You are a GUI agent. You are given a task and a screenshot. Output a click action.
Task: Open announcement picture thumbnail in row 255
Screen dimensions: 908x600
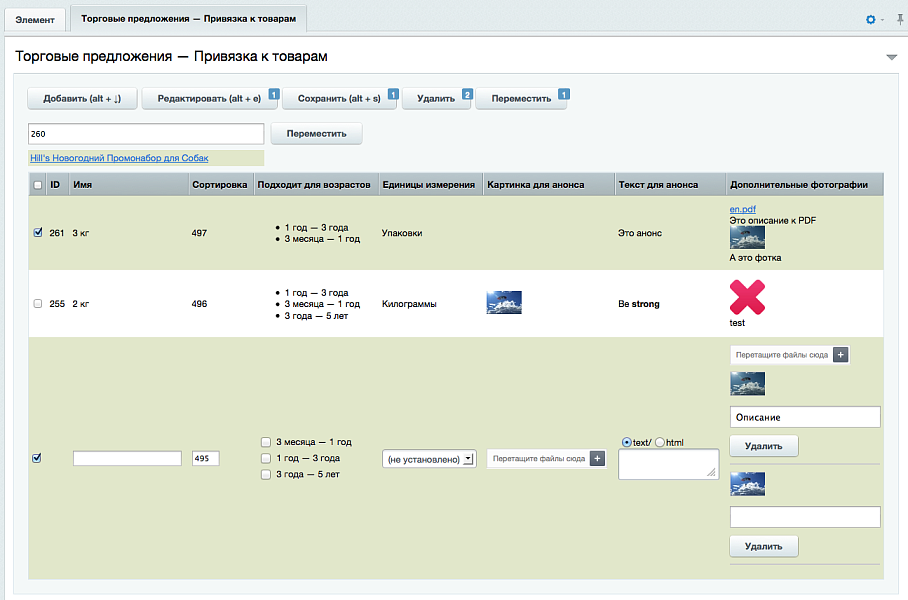(x=504, y=303)
